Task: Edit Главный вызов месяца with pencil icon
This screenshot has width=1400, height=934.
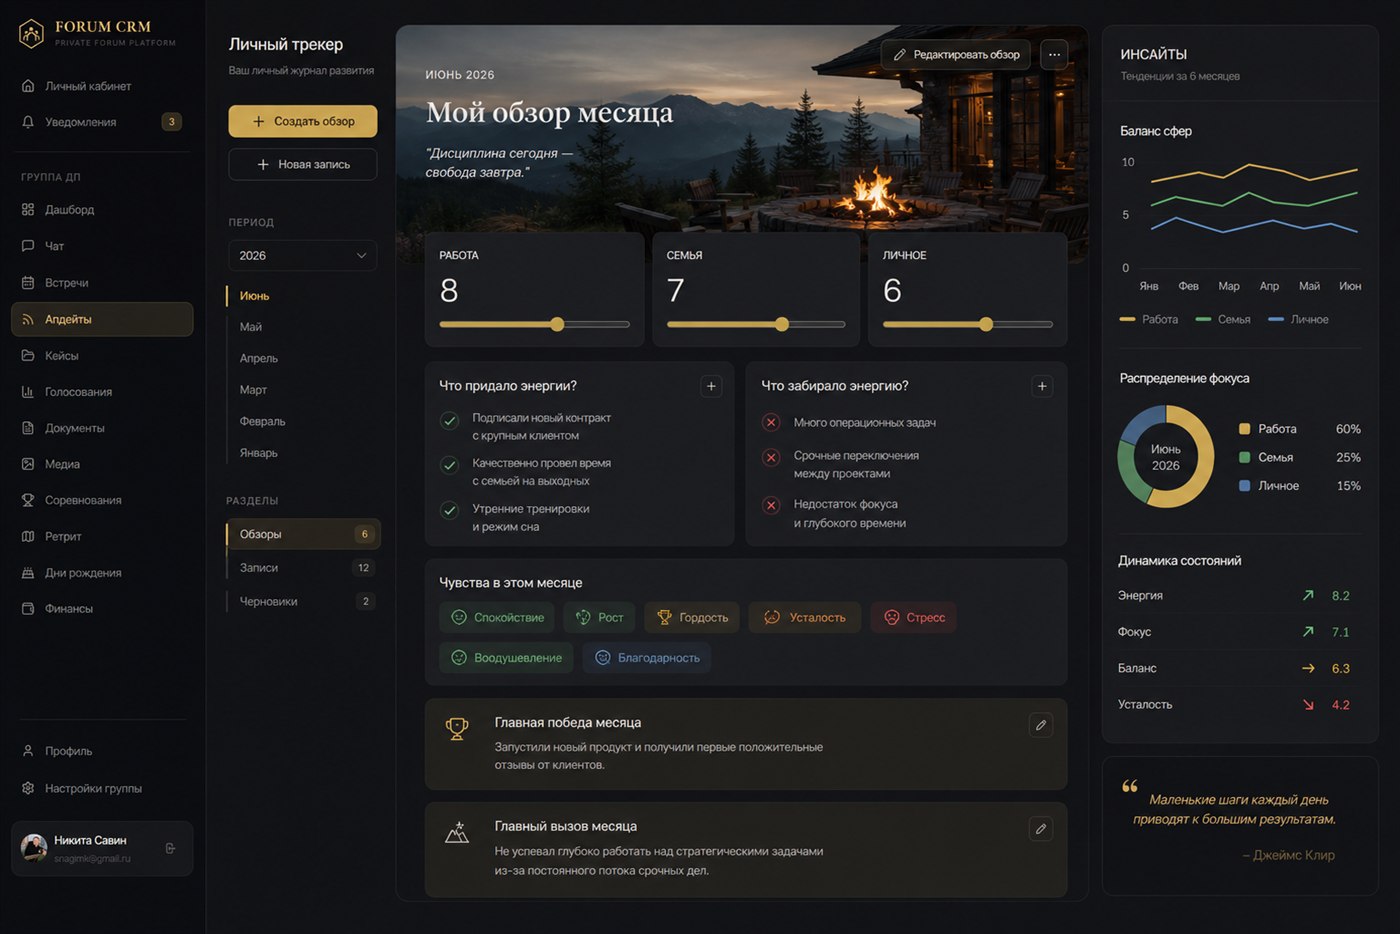Action: (x=1041, y=829)
